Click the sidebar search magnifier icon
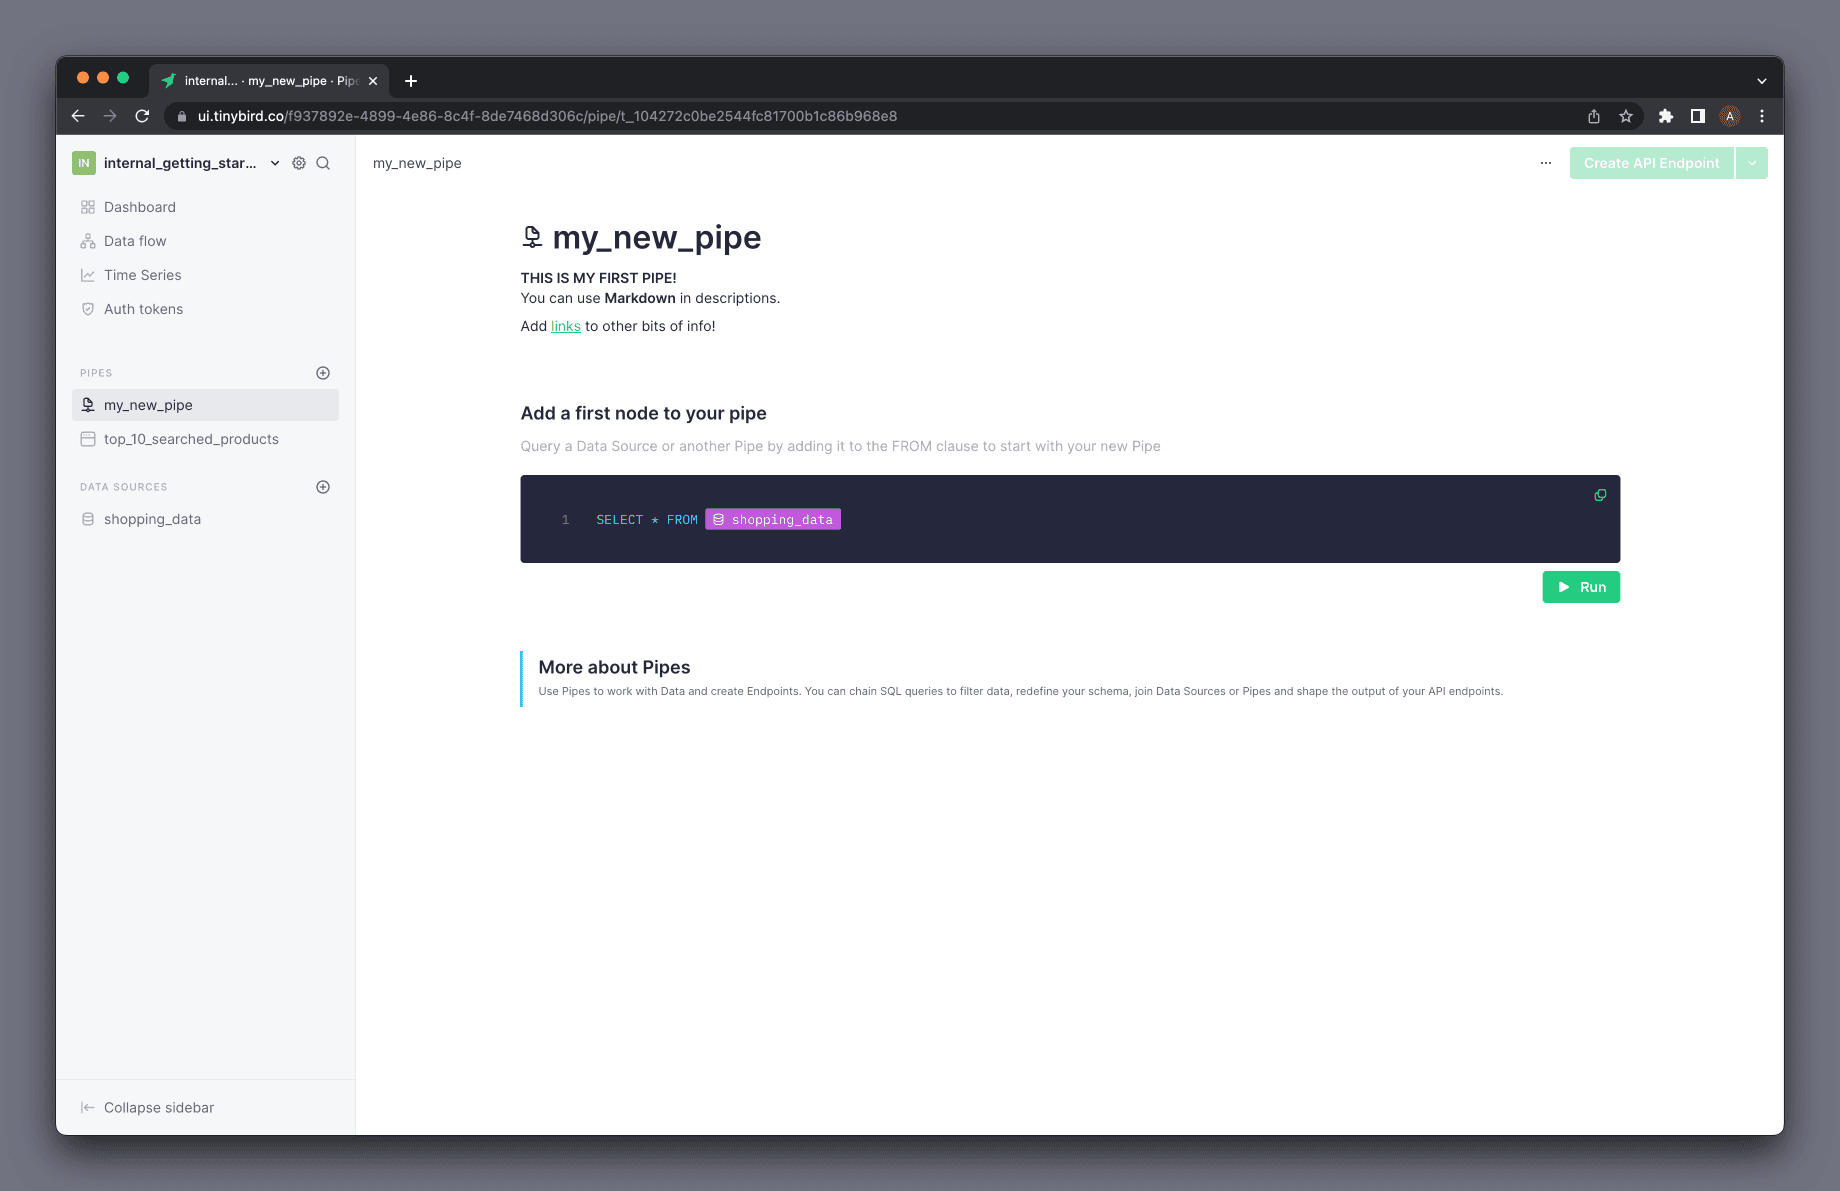The height and width of the screenshot is (1191, 1840). click(323, 163)
